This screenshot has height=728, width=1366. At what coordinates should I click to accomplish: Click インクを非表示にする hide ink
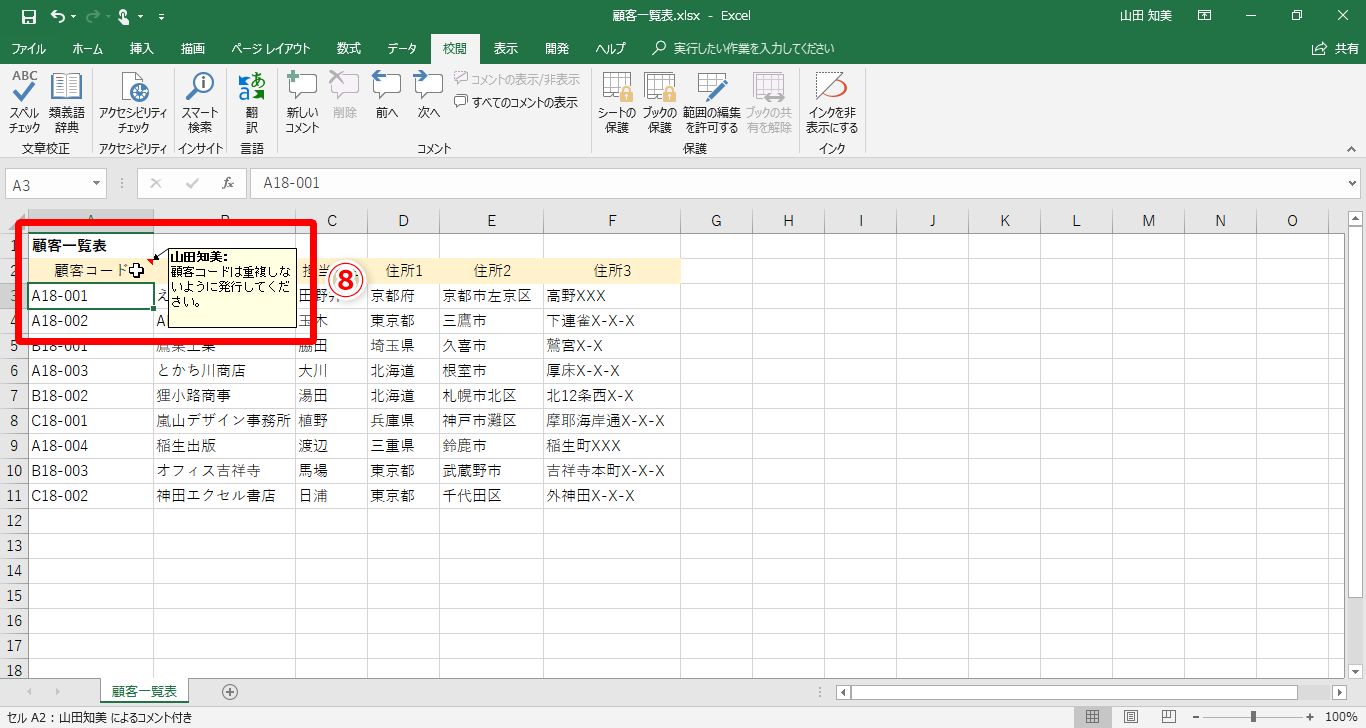[x=832, y=102]
